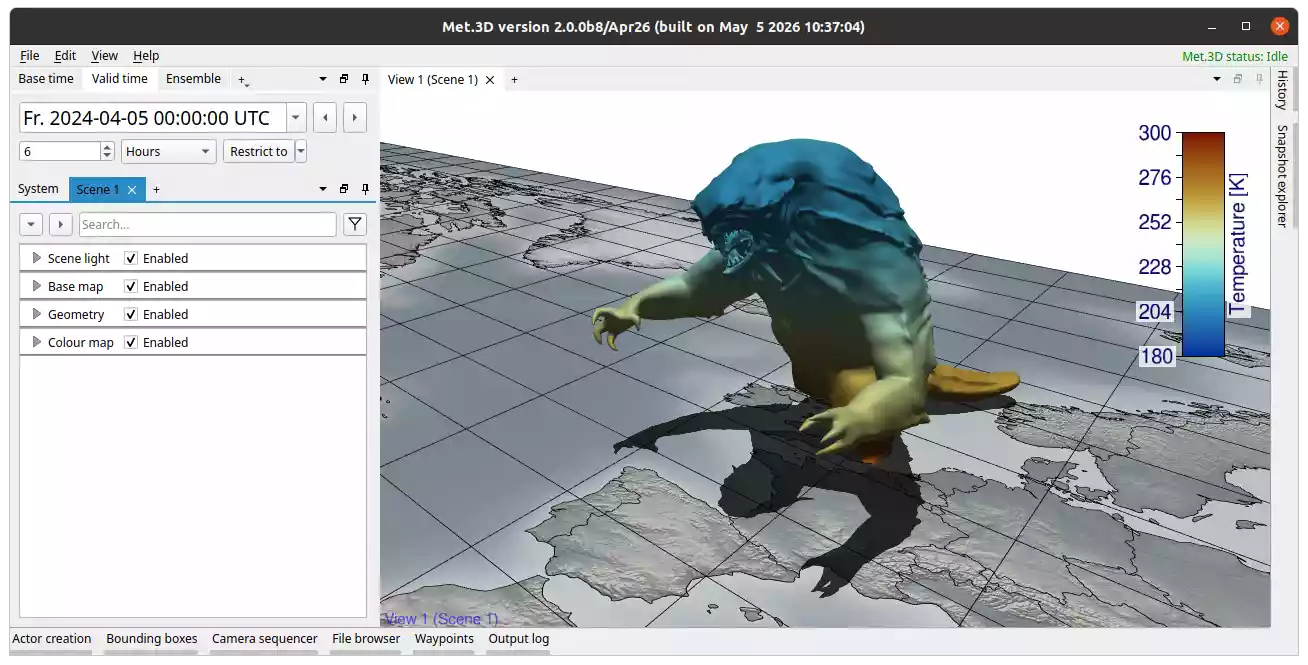The height and width of the screenshot is (665, 1308).
Task: Collapse all properties with down-arrow button
Action: (x=31, y=225)
